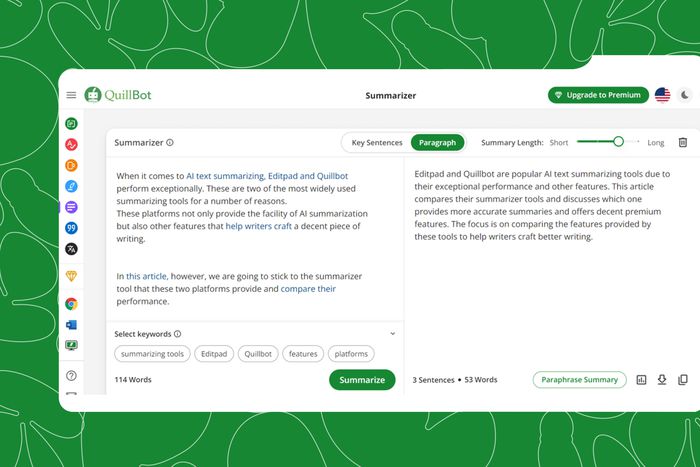
Task: Switch to Key Sentences mode
Action: tap(377, 142)
